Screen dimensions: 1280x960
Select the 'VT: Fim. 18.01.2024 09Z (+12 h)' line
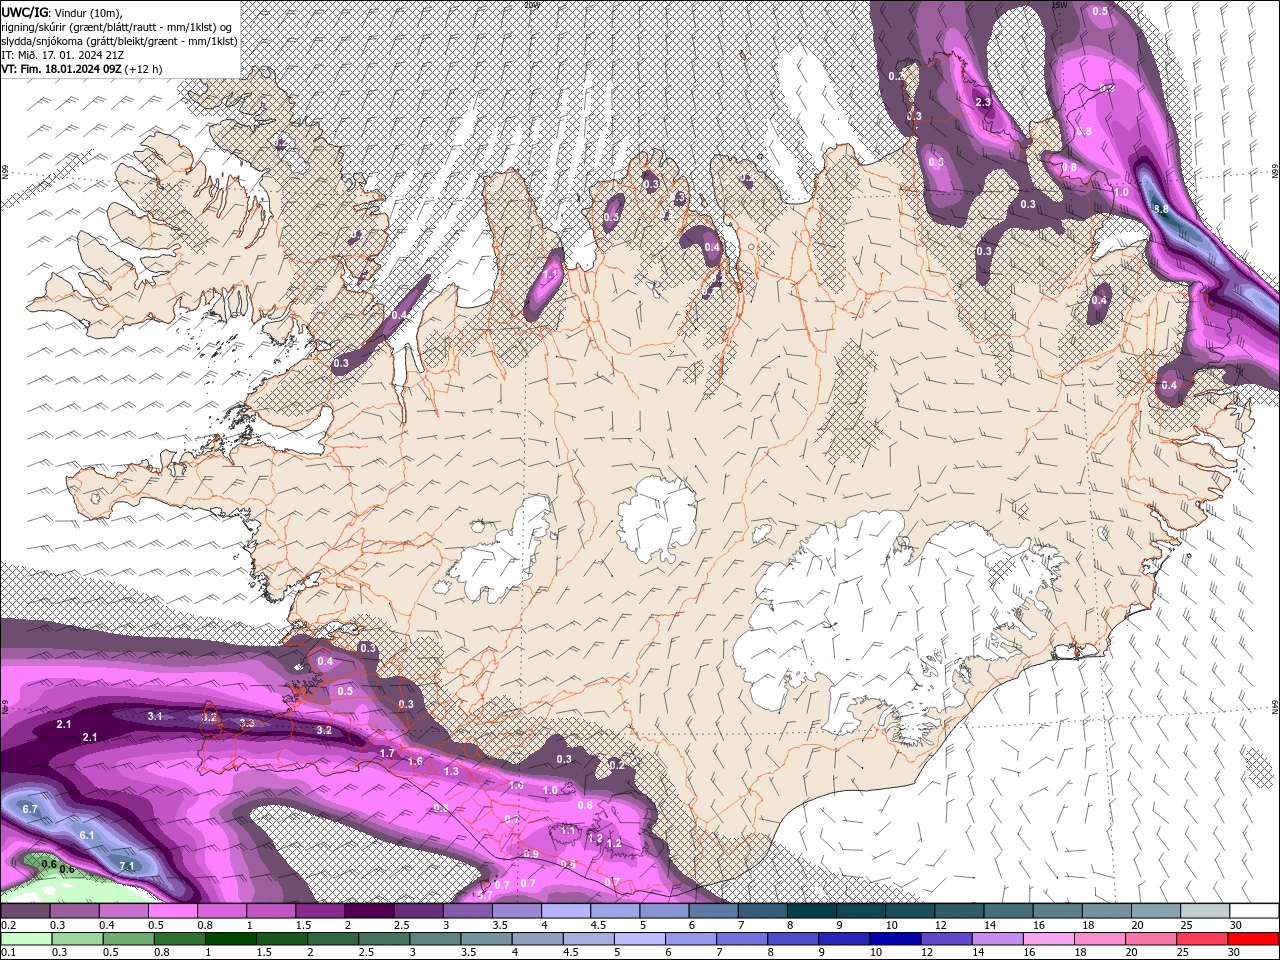tap(82, 69)
